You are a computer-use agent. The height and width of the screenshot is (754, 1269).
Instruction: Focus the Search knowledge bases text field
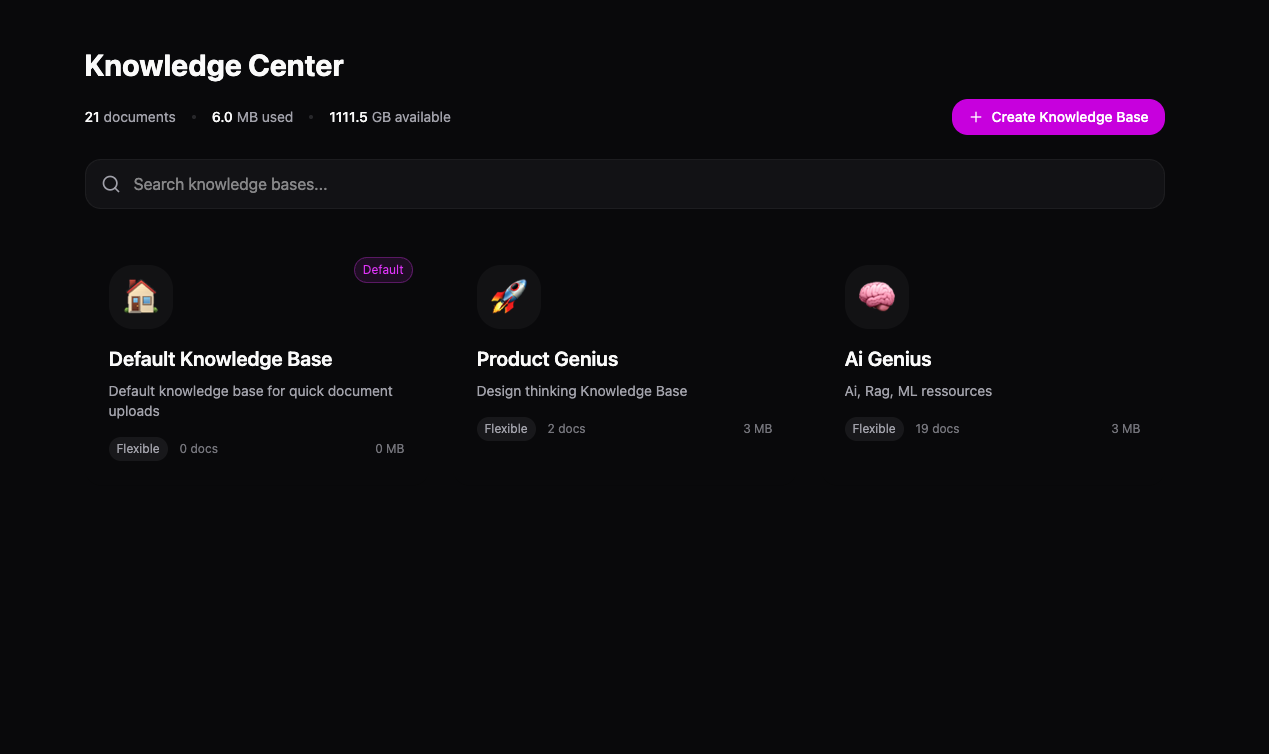click(640, 184)
